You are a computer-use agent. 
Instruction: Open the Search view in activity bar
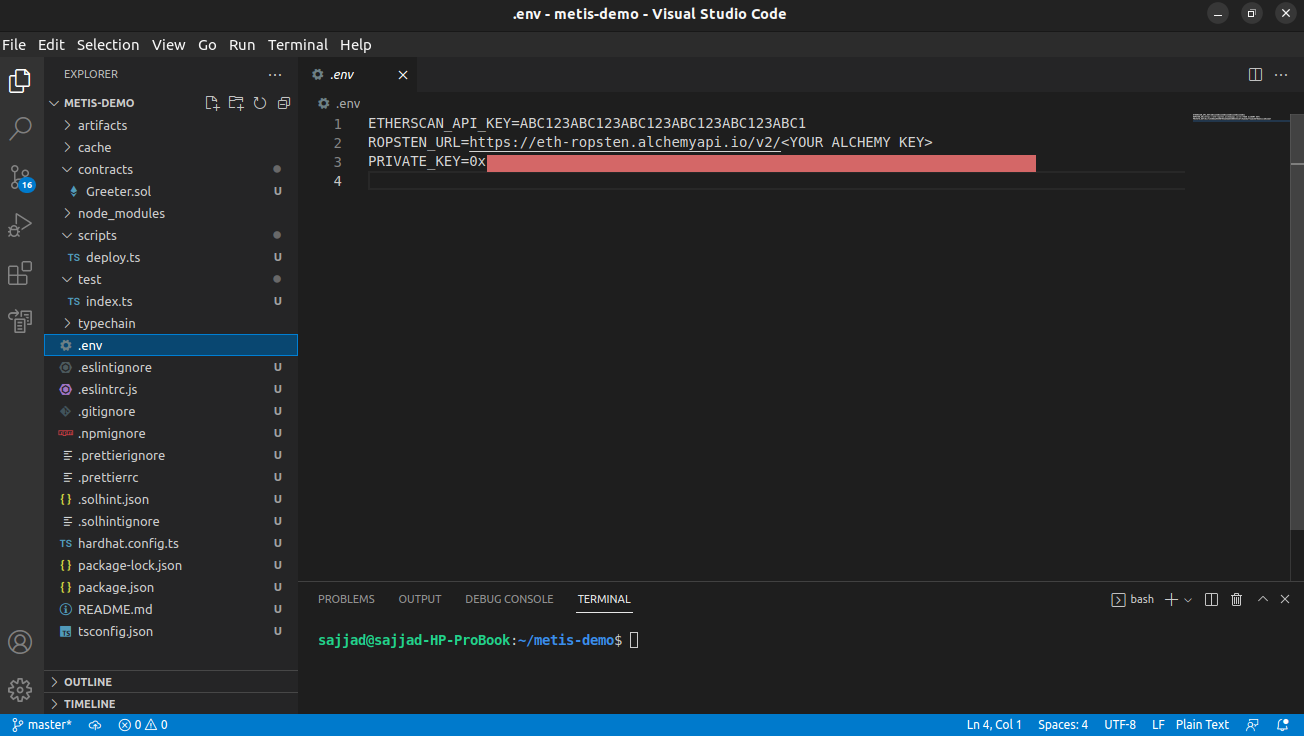tap(20, 129)
